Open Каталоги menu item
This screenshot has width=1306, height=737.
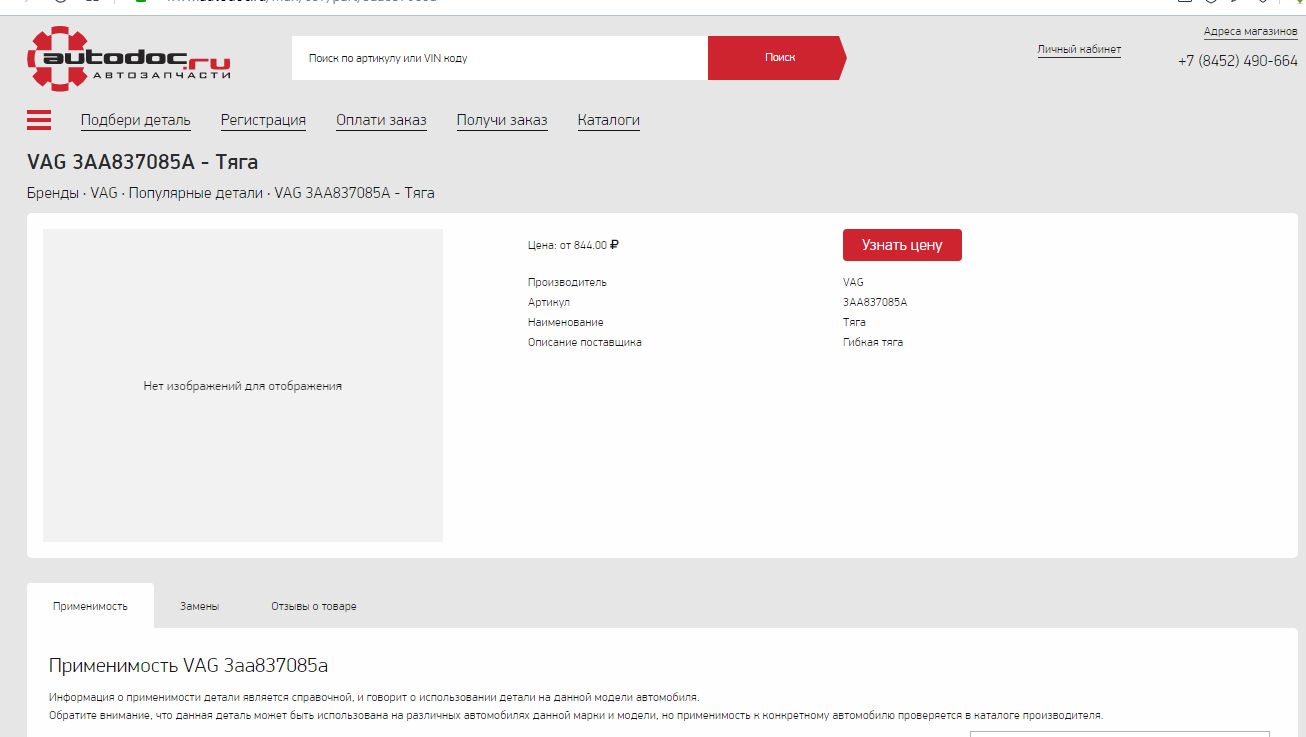[608, 120]
